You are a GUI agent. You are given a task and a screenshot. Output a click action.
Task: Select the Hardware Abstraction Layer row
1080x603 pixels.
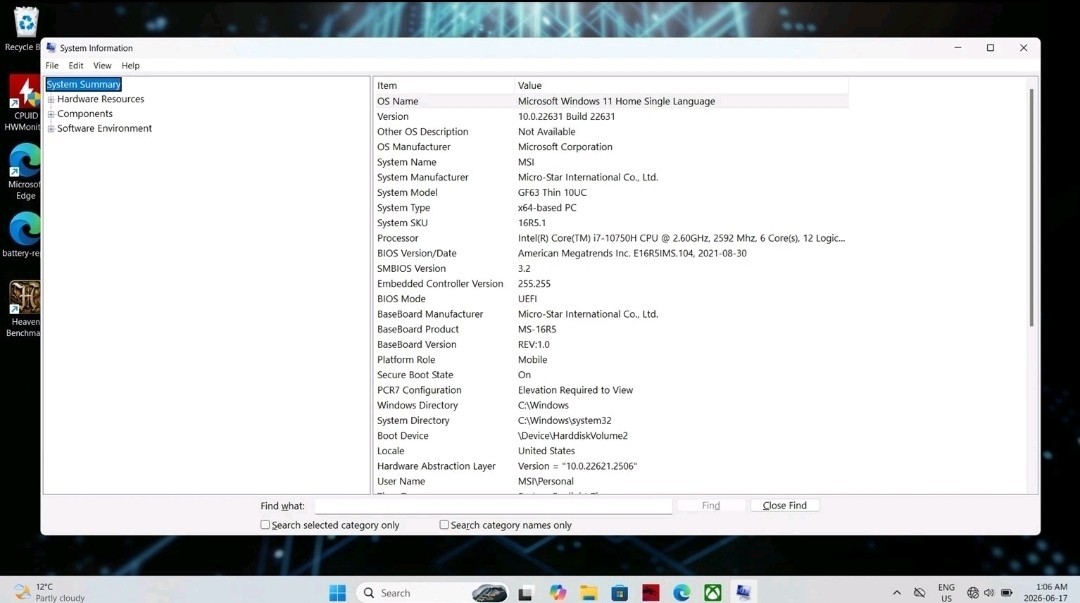pyautogui.click(x=611, y=466)
